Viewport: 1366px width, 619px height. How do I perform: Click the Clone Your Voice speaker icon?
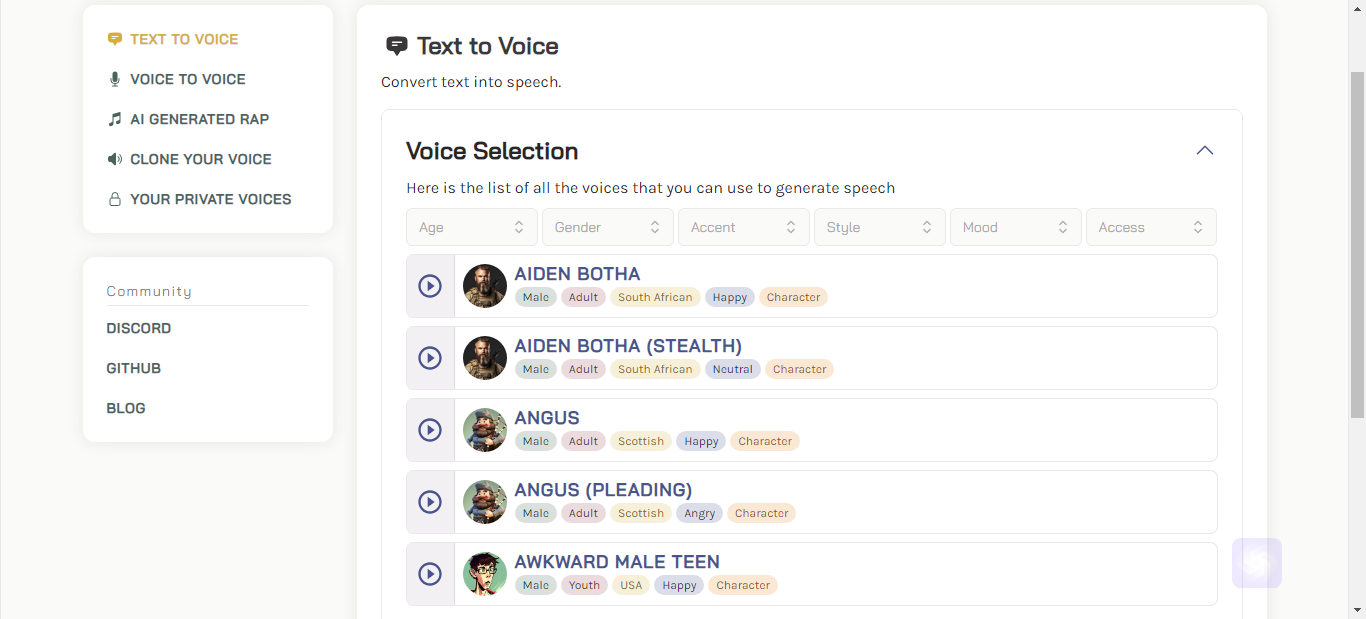(x=115, y=159)
